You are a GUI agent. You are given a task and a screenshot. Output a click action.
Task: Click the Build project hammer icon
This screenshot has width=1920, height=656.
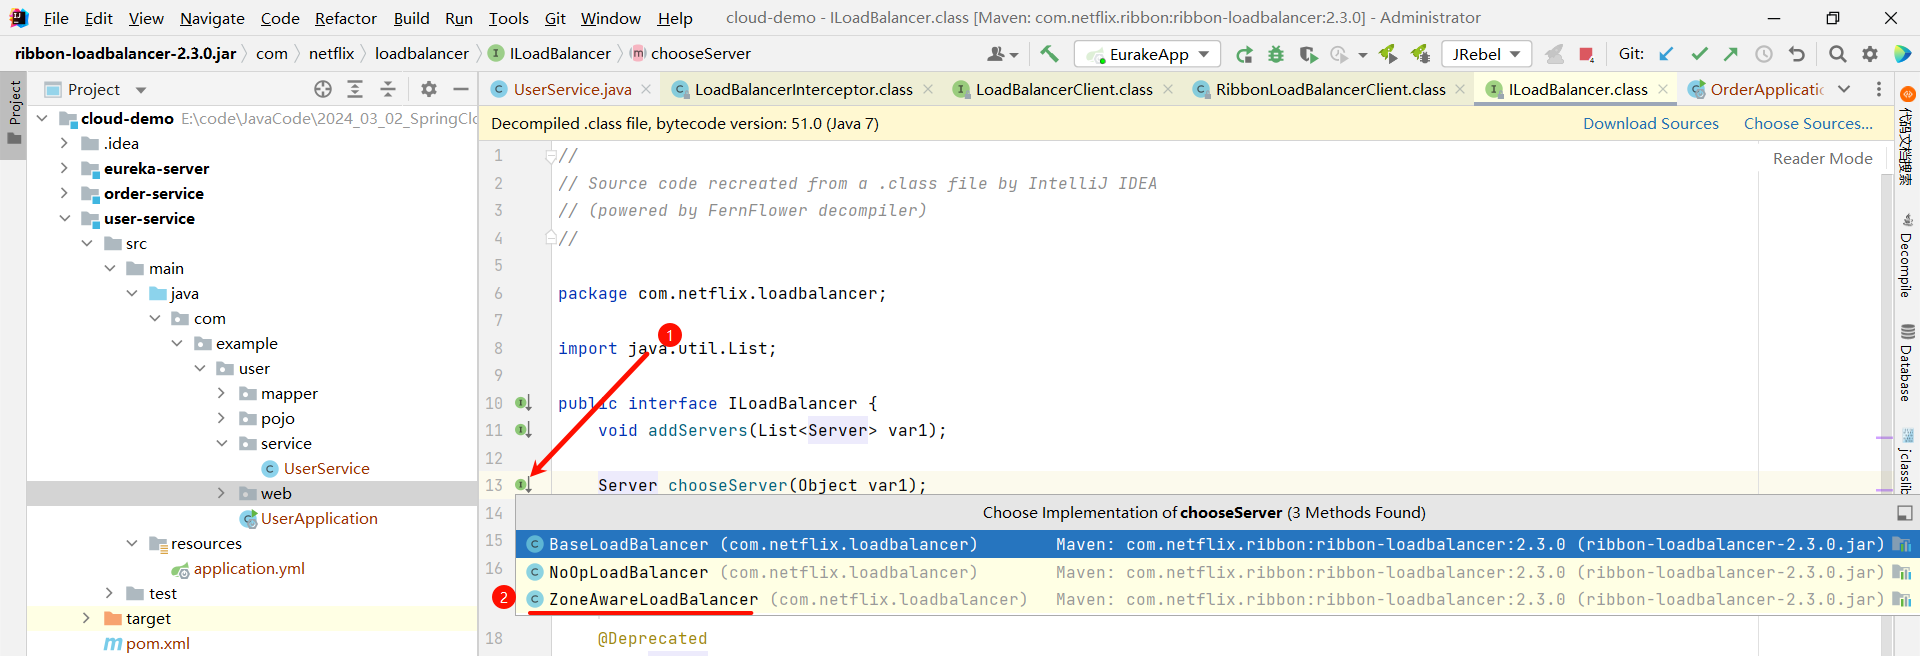tap(1049, 54)
